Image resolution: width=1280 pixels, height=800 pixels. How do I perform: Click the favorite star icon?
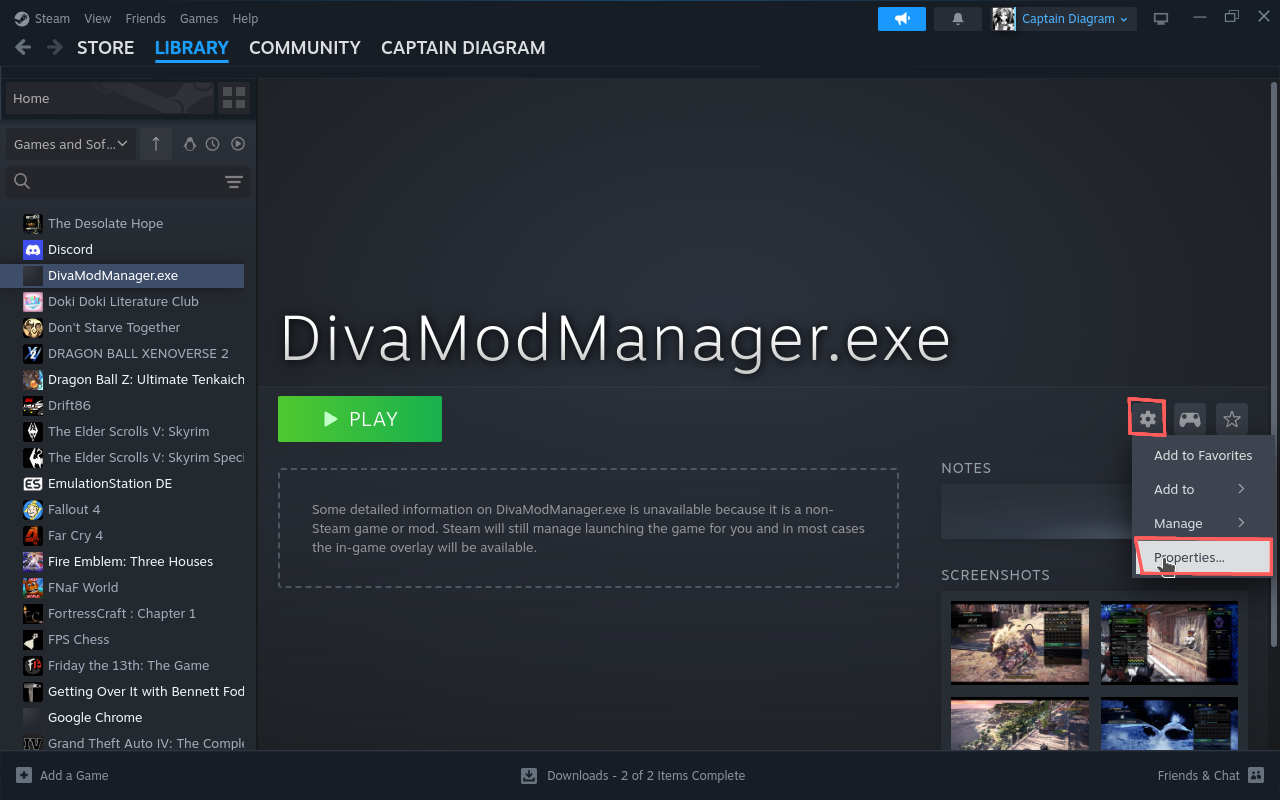[x=1232, y=419]
